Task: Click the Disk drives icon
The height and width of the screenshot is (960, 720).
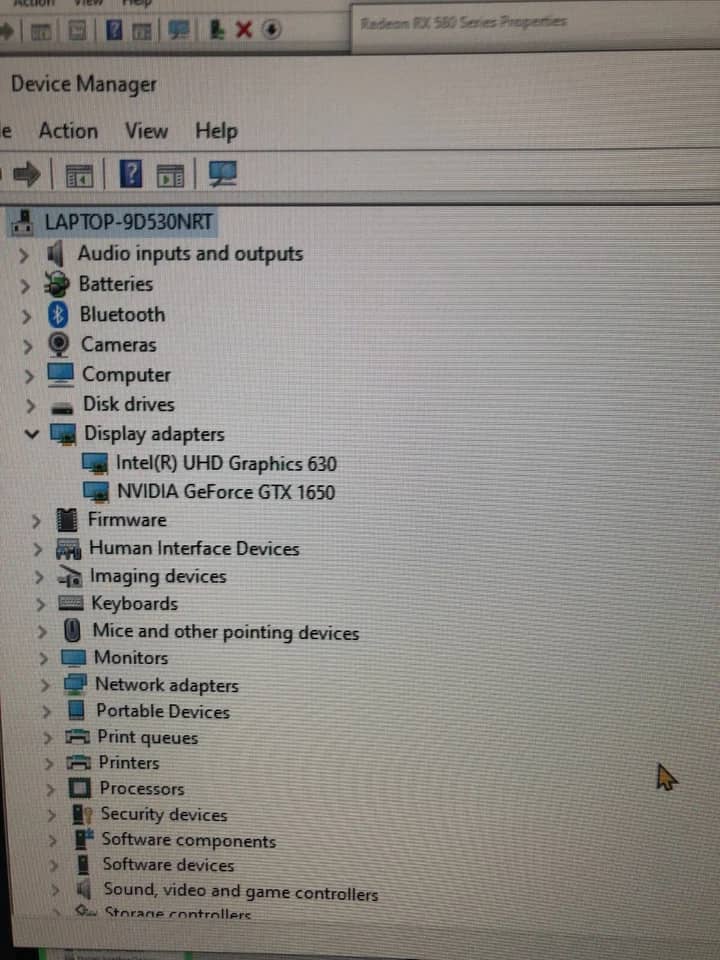Action: pos(62,407)
